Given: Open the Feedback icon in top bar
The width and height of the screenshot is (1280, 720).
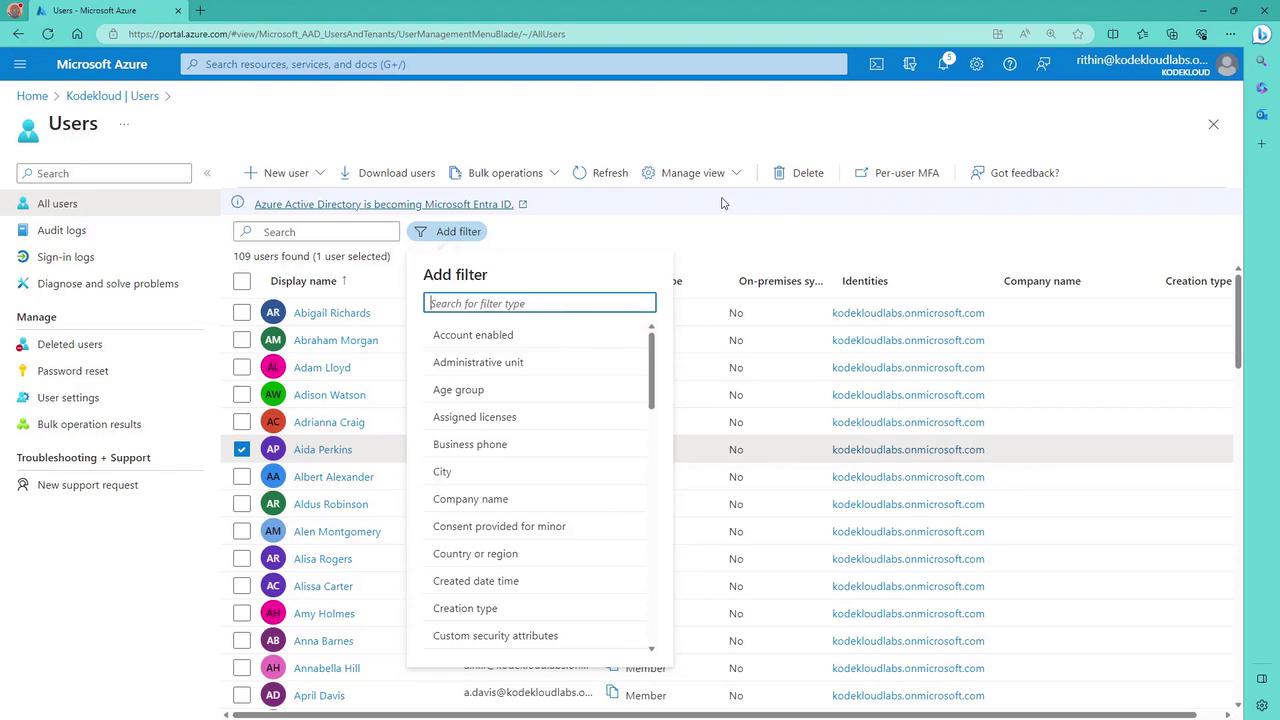Looking at the screenshot, I should click(x=1043, y=64).
